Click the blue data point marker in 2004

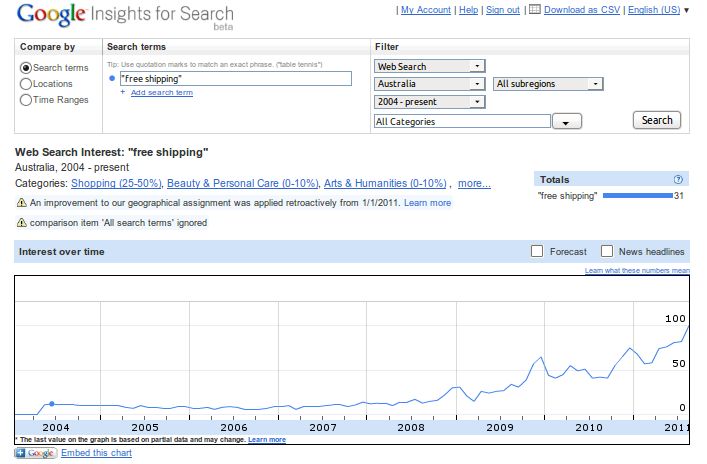52,404
